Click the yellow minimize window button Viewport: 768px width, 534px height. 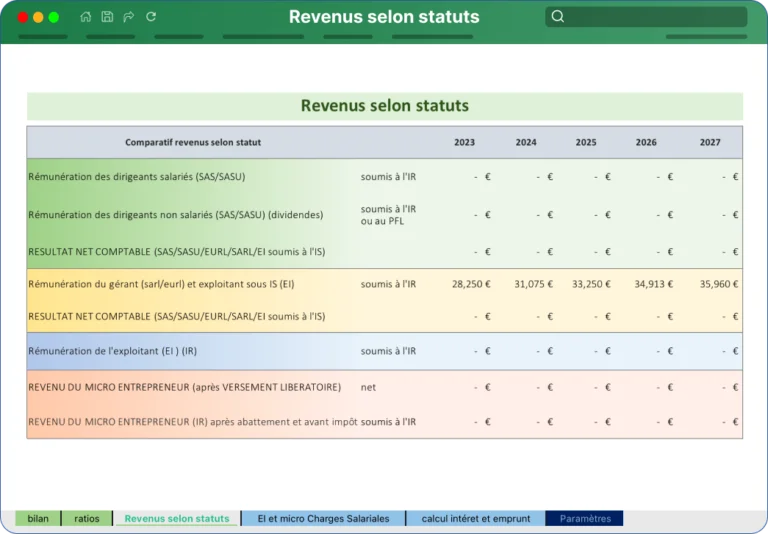[x=38, y=18]
